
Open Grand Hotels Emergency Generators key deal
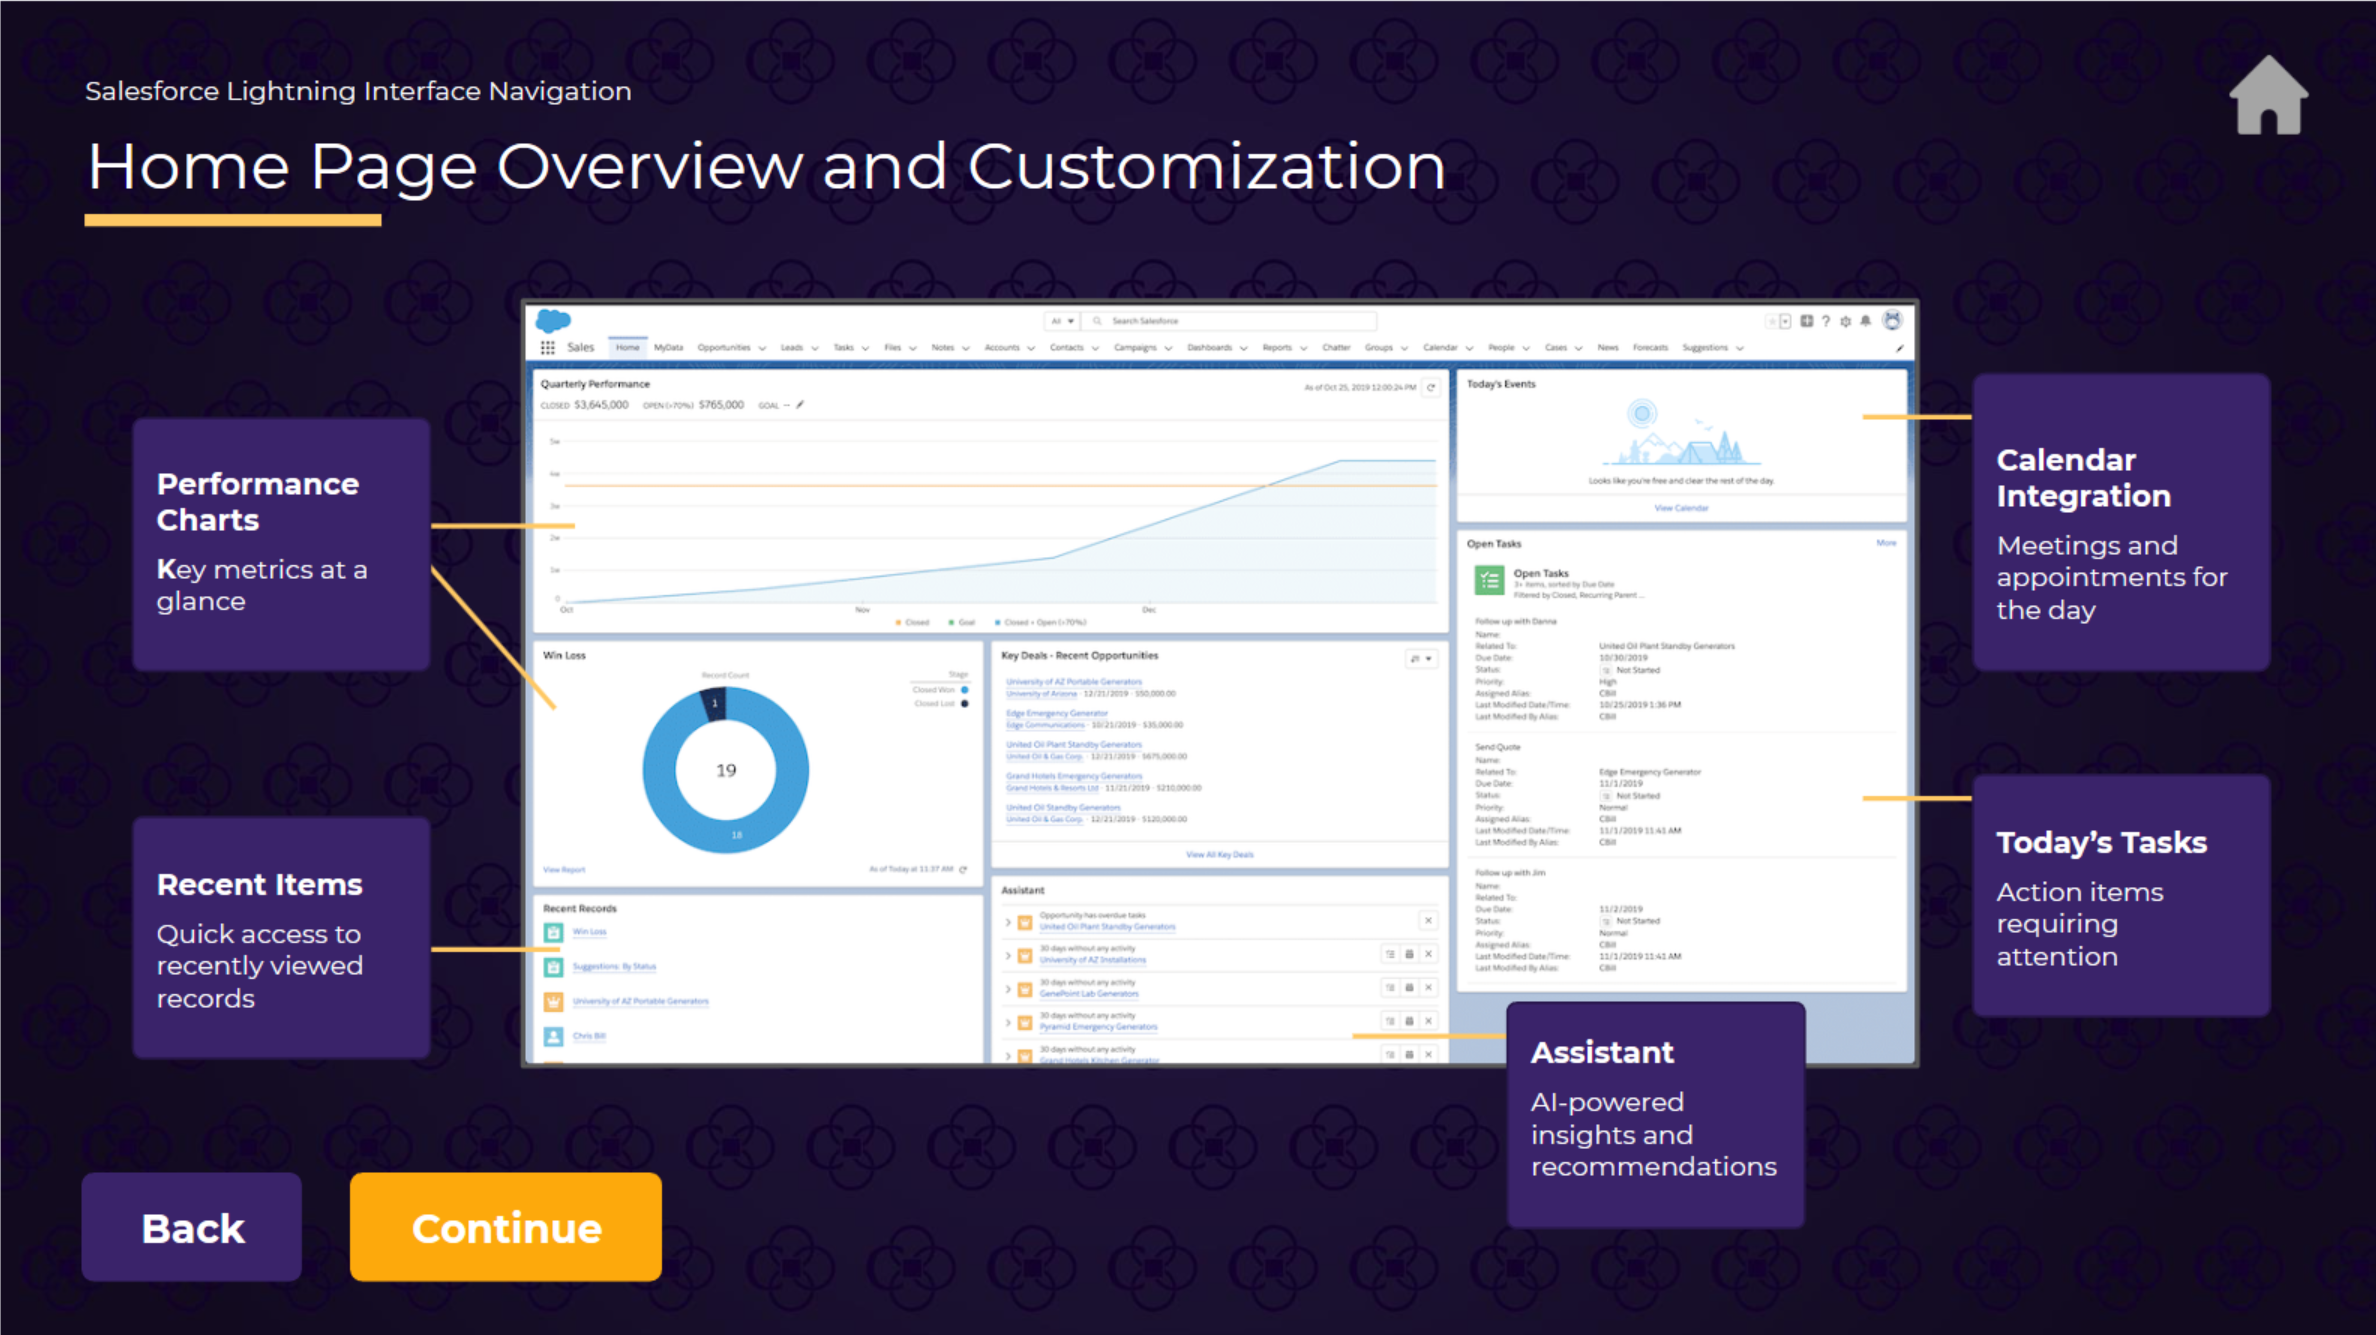click(x=1074, y=776)
